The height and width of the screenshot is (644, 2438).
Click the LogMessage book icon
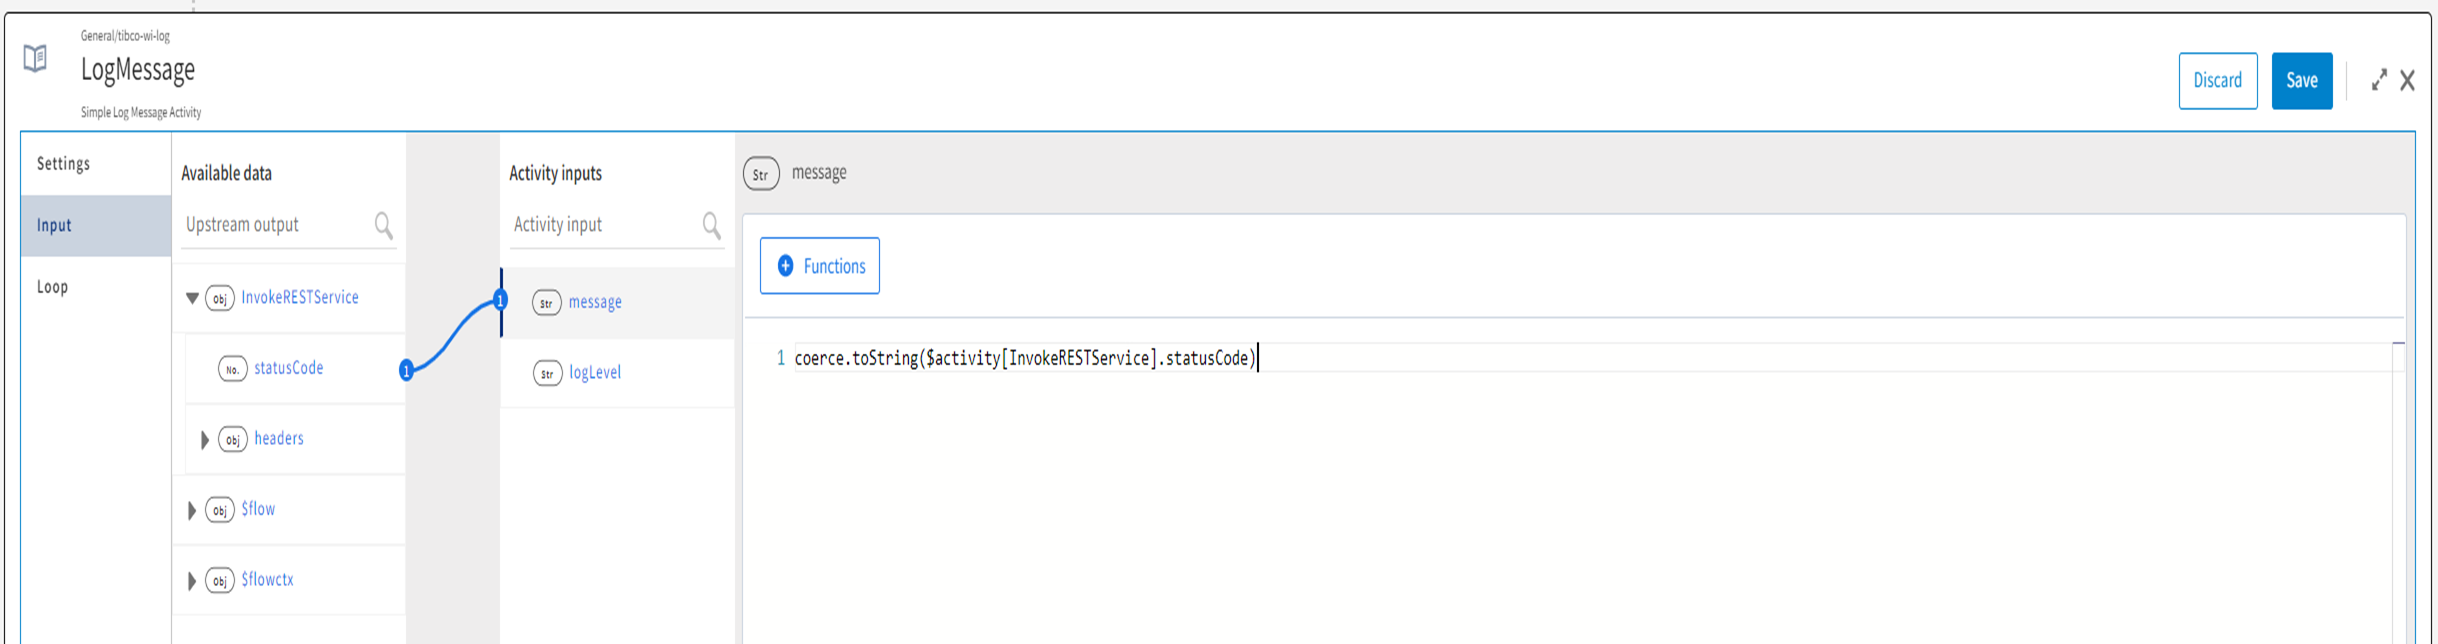pos(35,58)
